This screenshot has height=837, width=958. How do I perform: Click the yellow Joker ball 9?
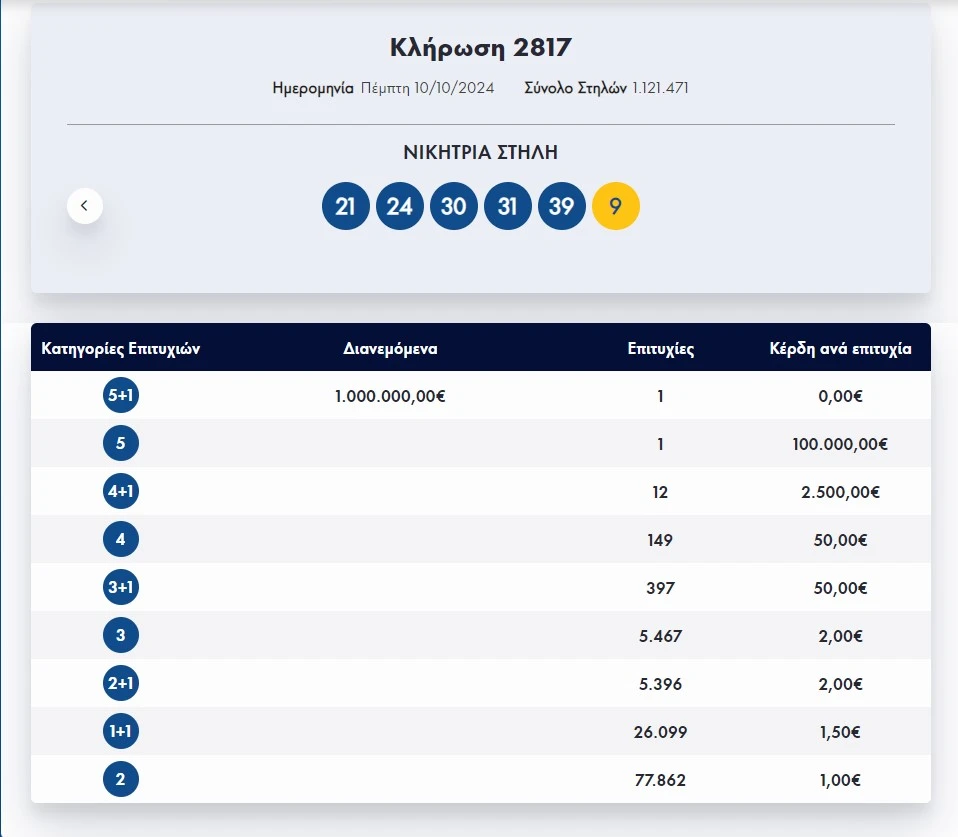[616, 206]
